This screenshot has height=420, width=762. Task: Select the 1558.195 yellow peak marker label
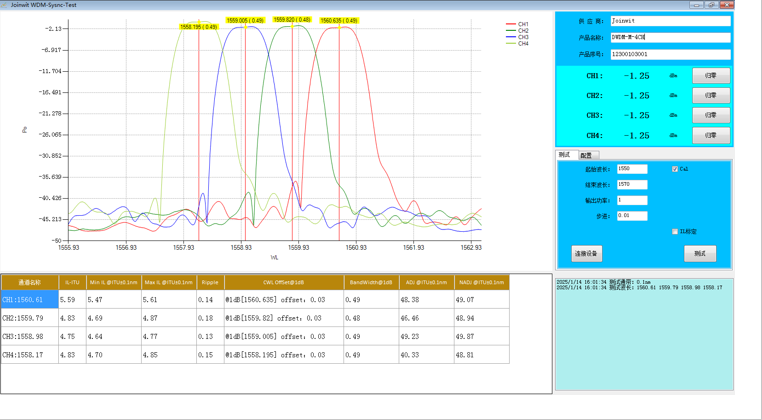(198, 27)
